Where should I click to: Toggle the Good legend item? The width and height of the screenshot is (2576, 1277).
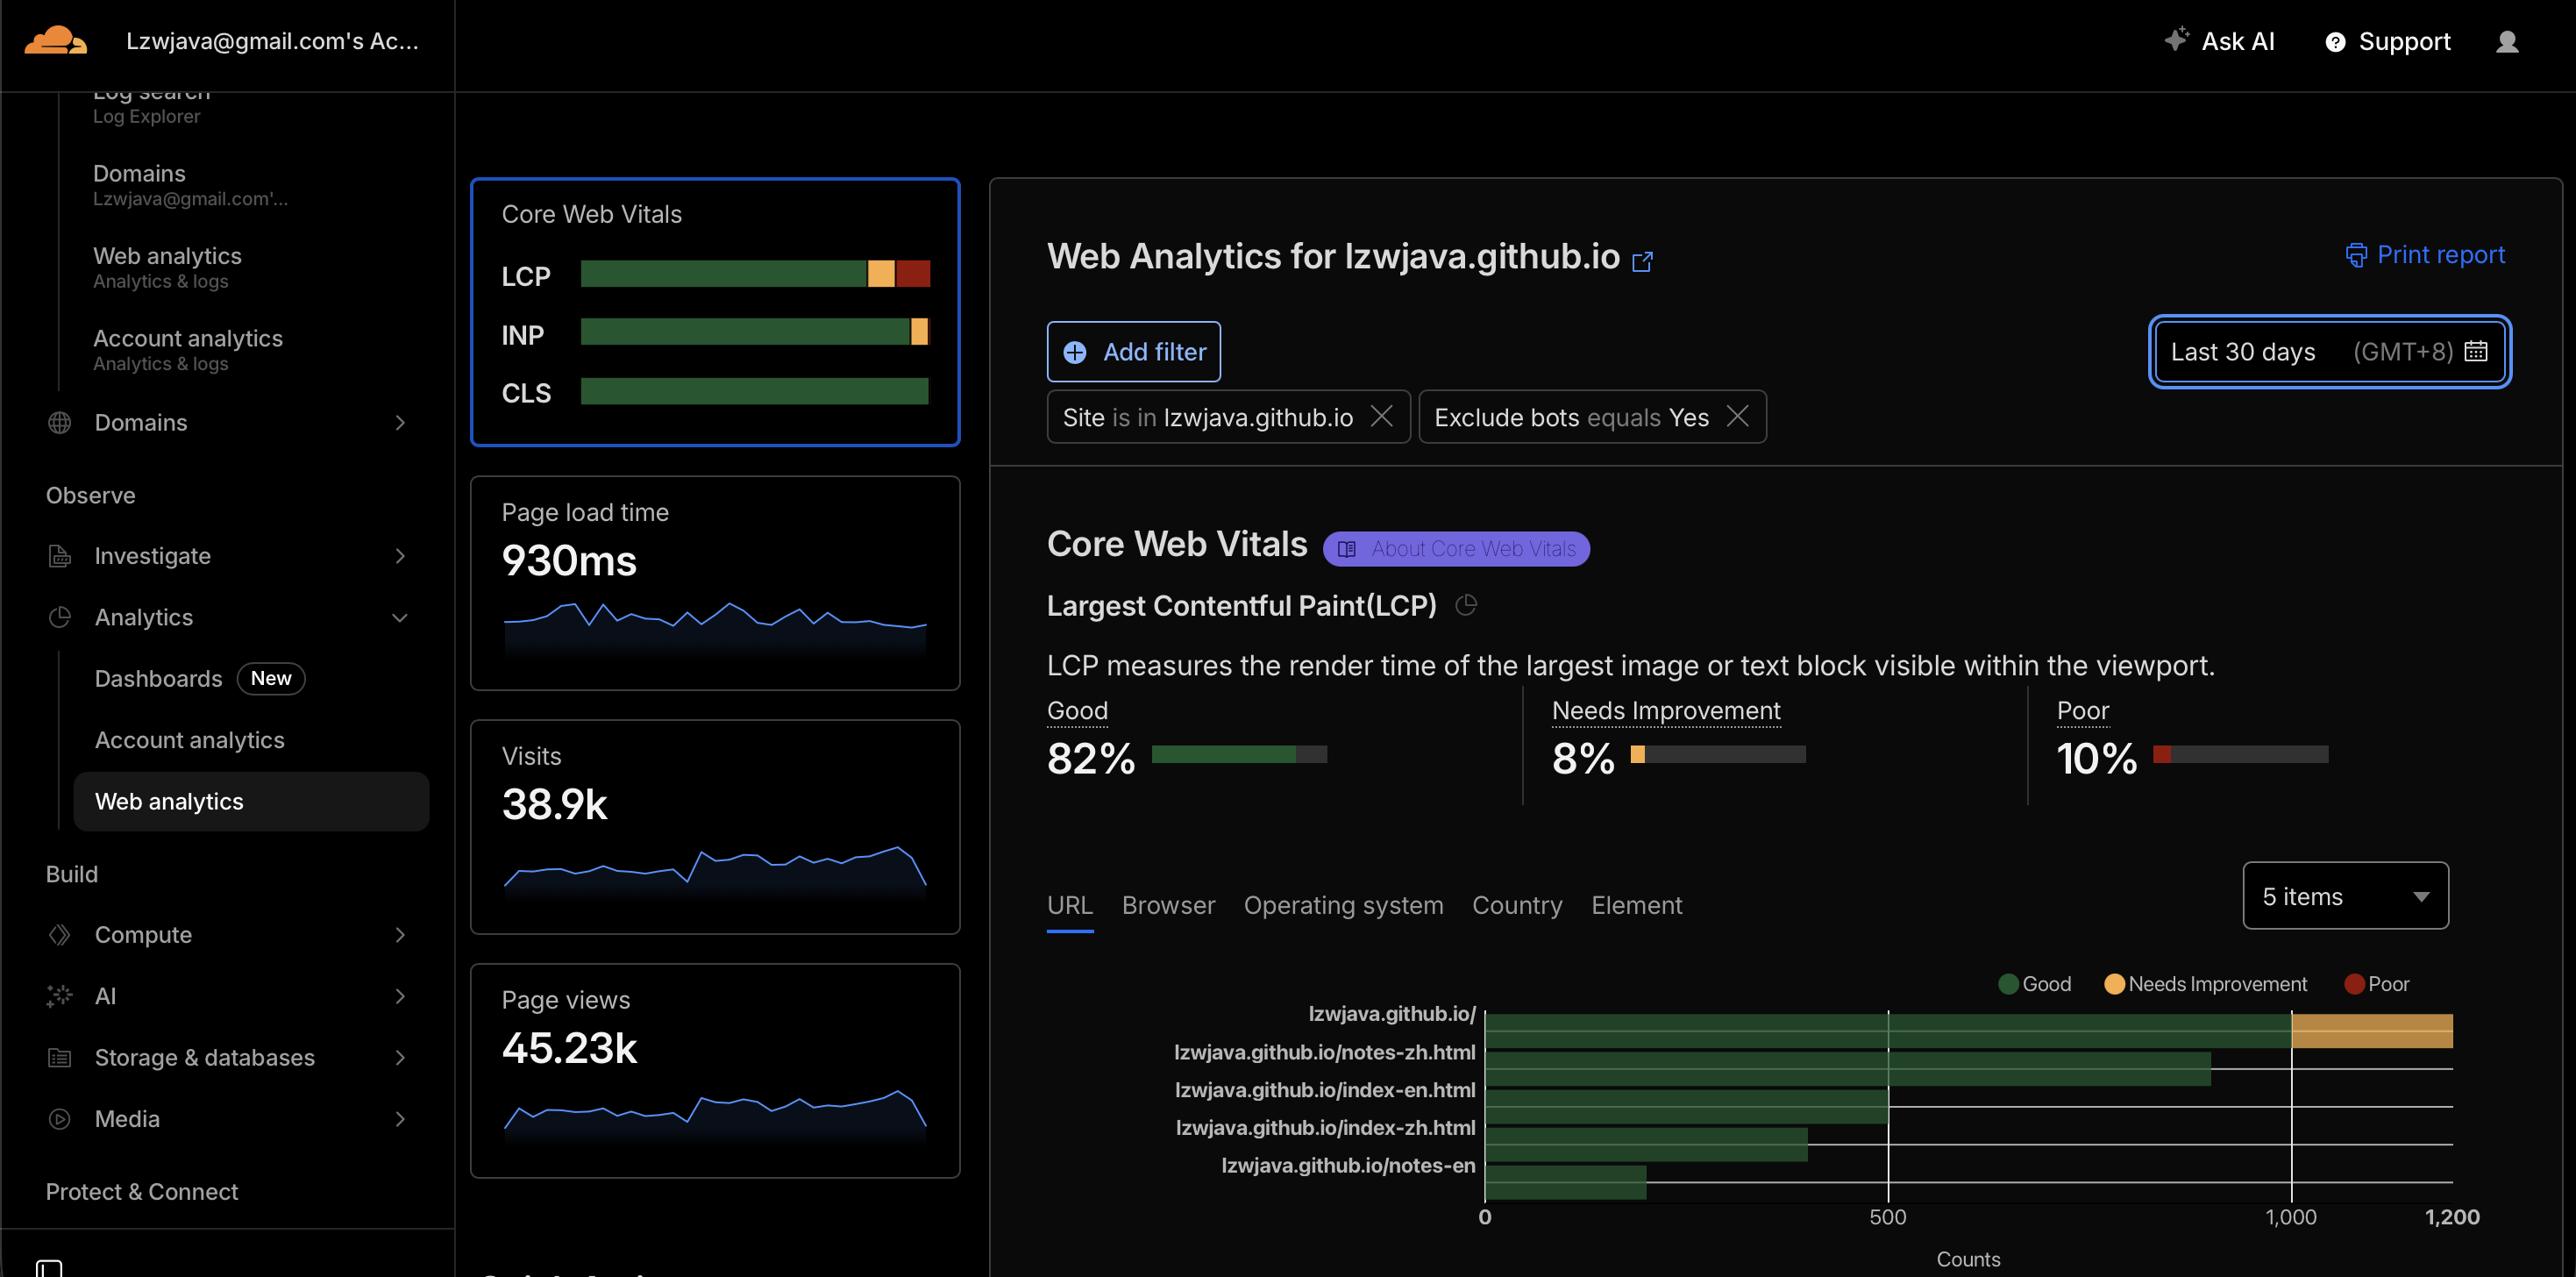click(2034, 984)
